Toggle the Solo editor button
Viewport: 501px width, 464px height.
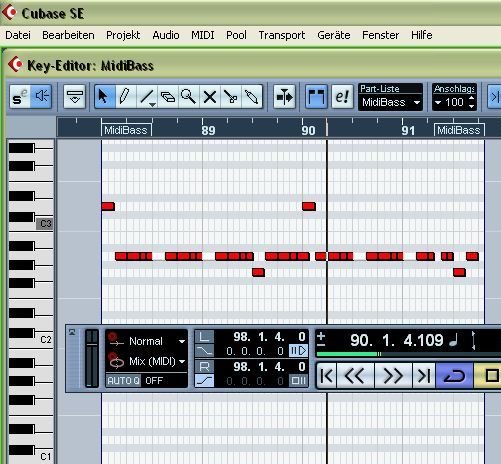pyautogui.click(x=20, y=97)
